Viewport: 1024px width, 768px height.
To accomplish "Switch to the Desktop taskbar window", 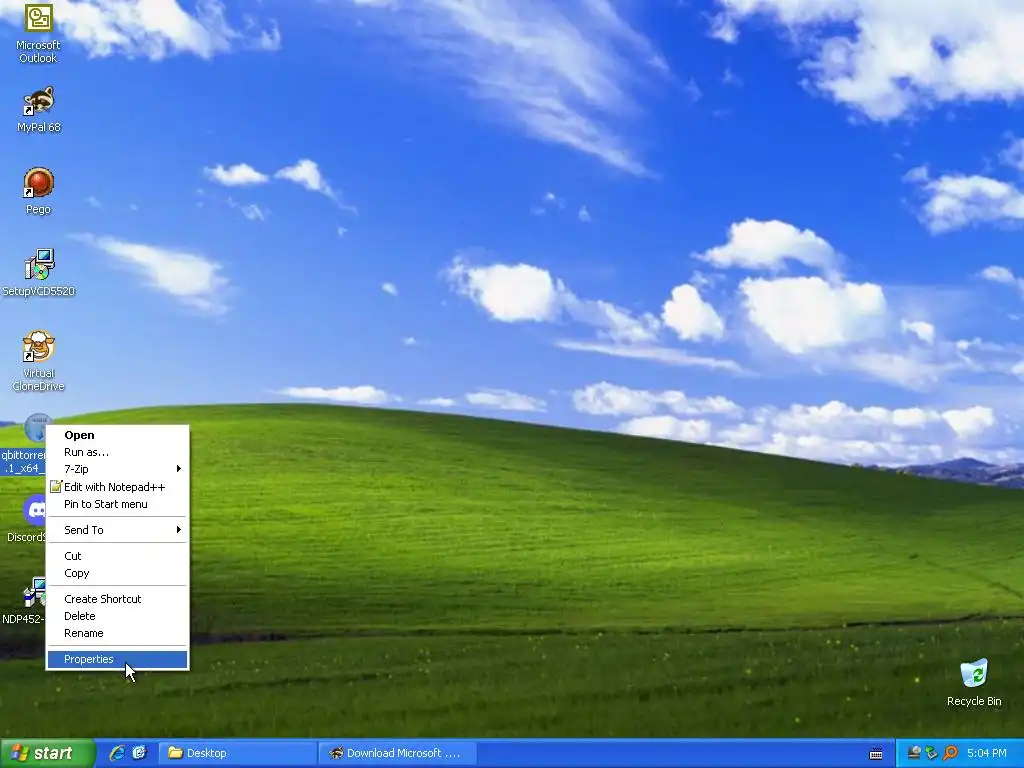I will click(x=236, y=753).
